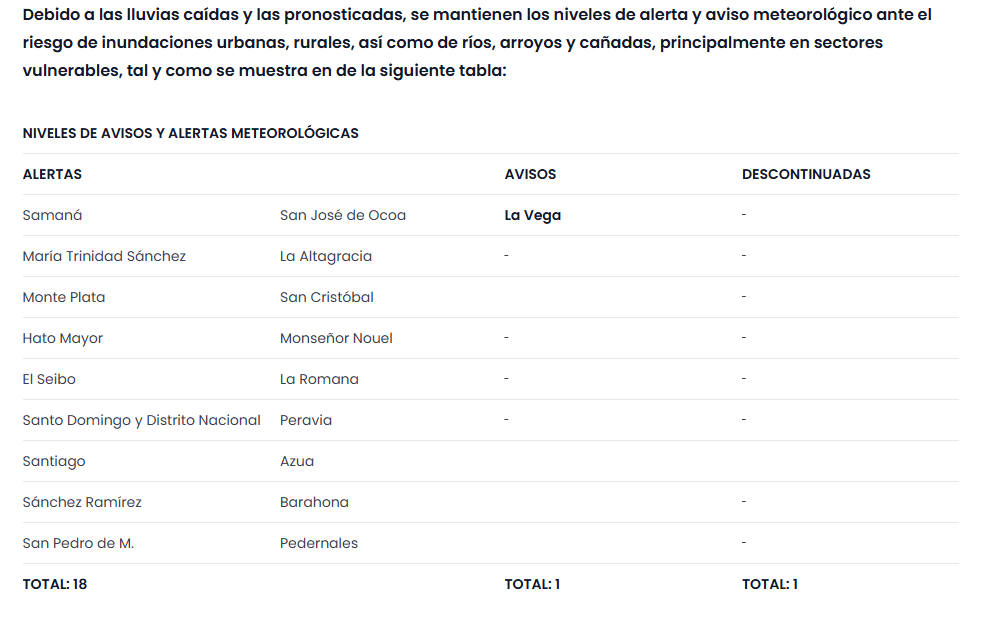Screen dimensions: 982x617
Task: Click the AVISOS column header
Action: coord(530,174)
